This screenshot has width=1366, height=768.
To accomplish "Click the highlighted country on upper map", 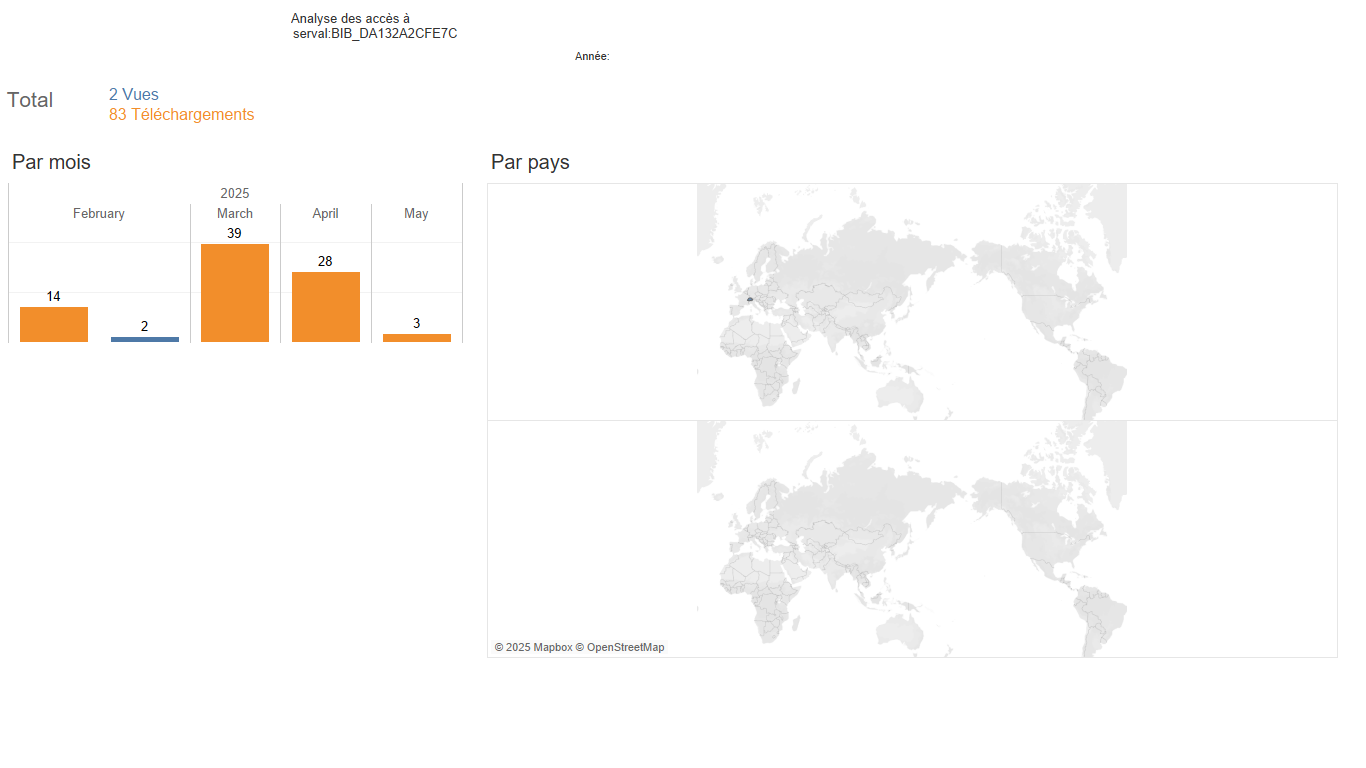I will click(749, 299).
